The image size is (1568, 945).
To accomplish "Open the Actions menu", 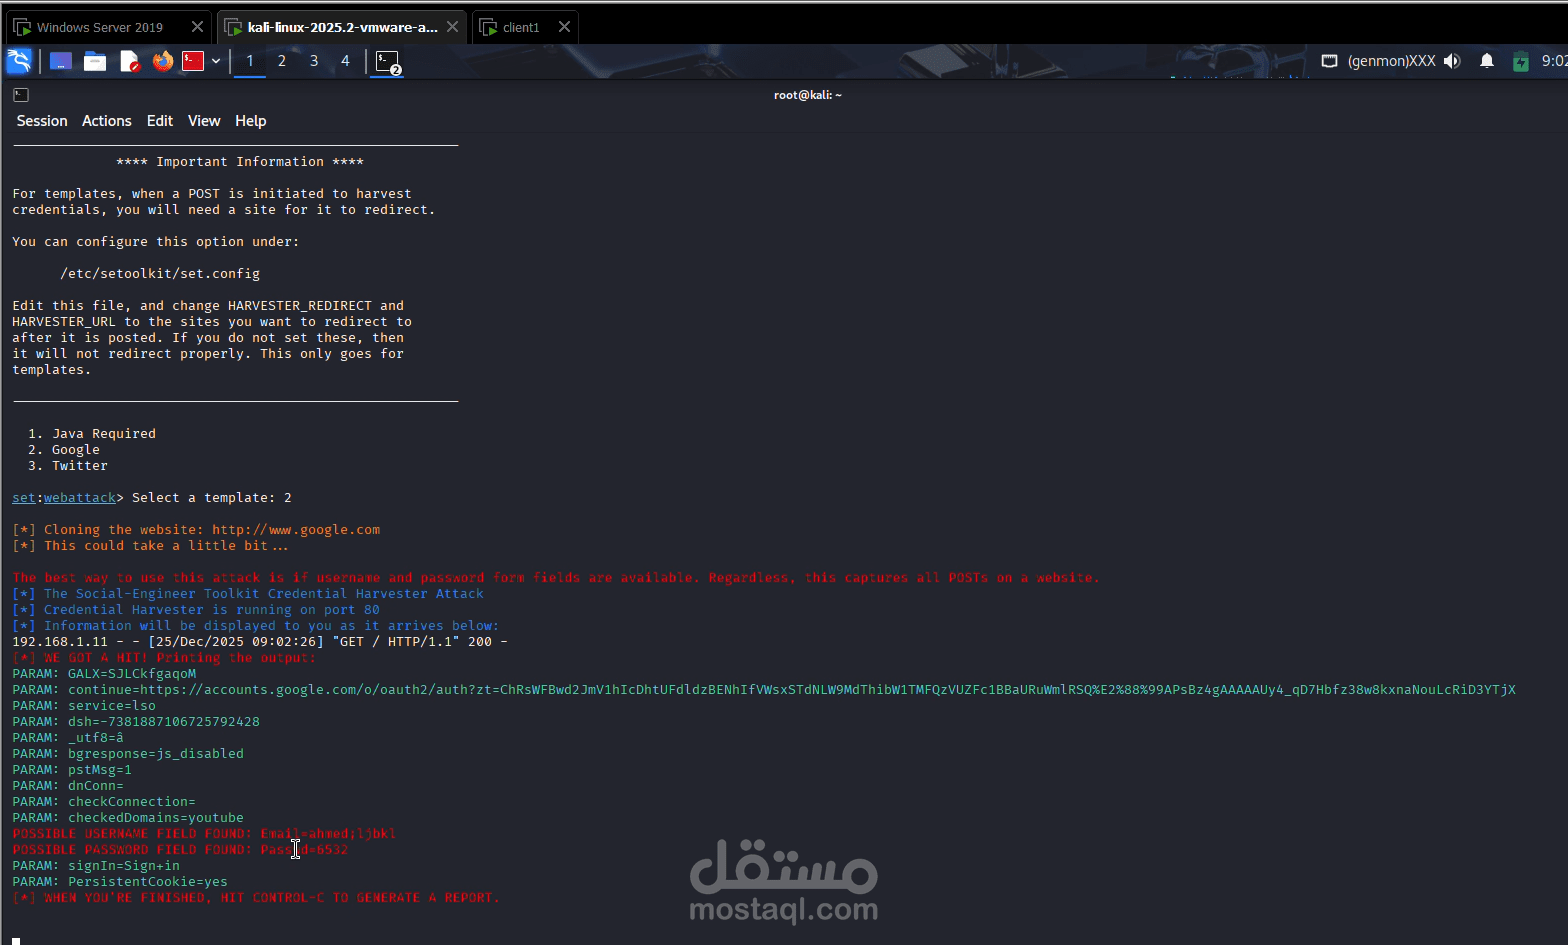I will click(x=107, y=121).
